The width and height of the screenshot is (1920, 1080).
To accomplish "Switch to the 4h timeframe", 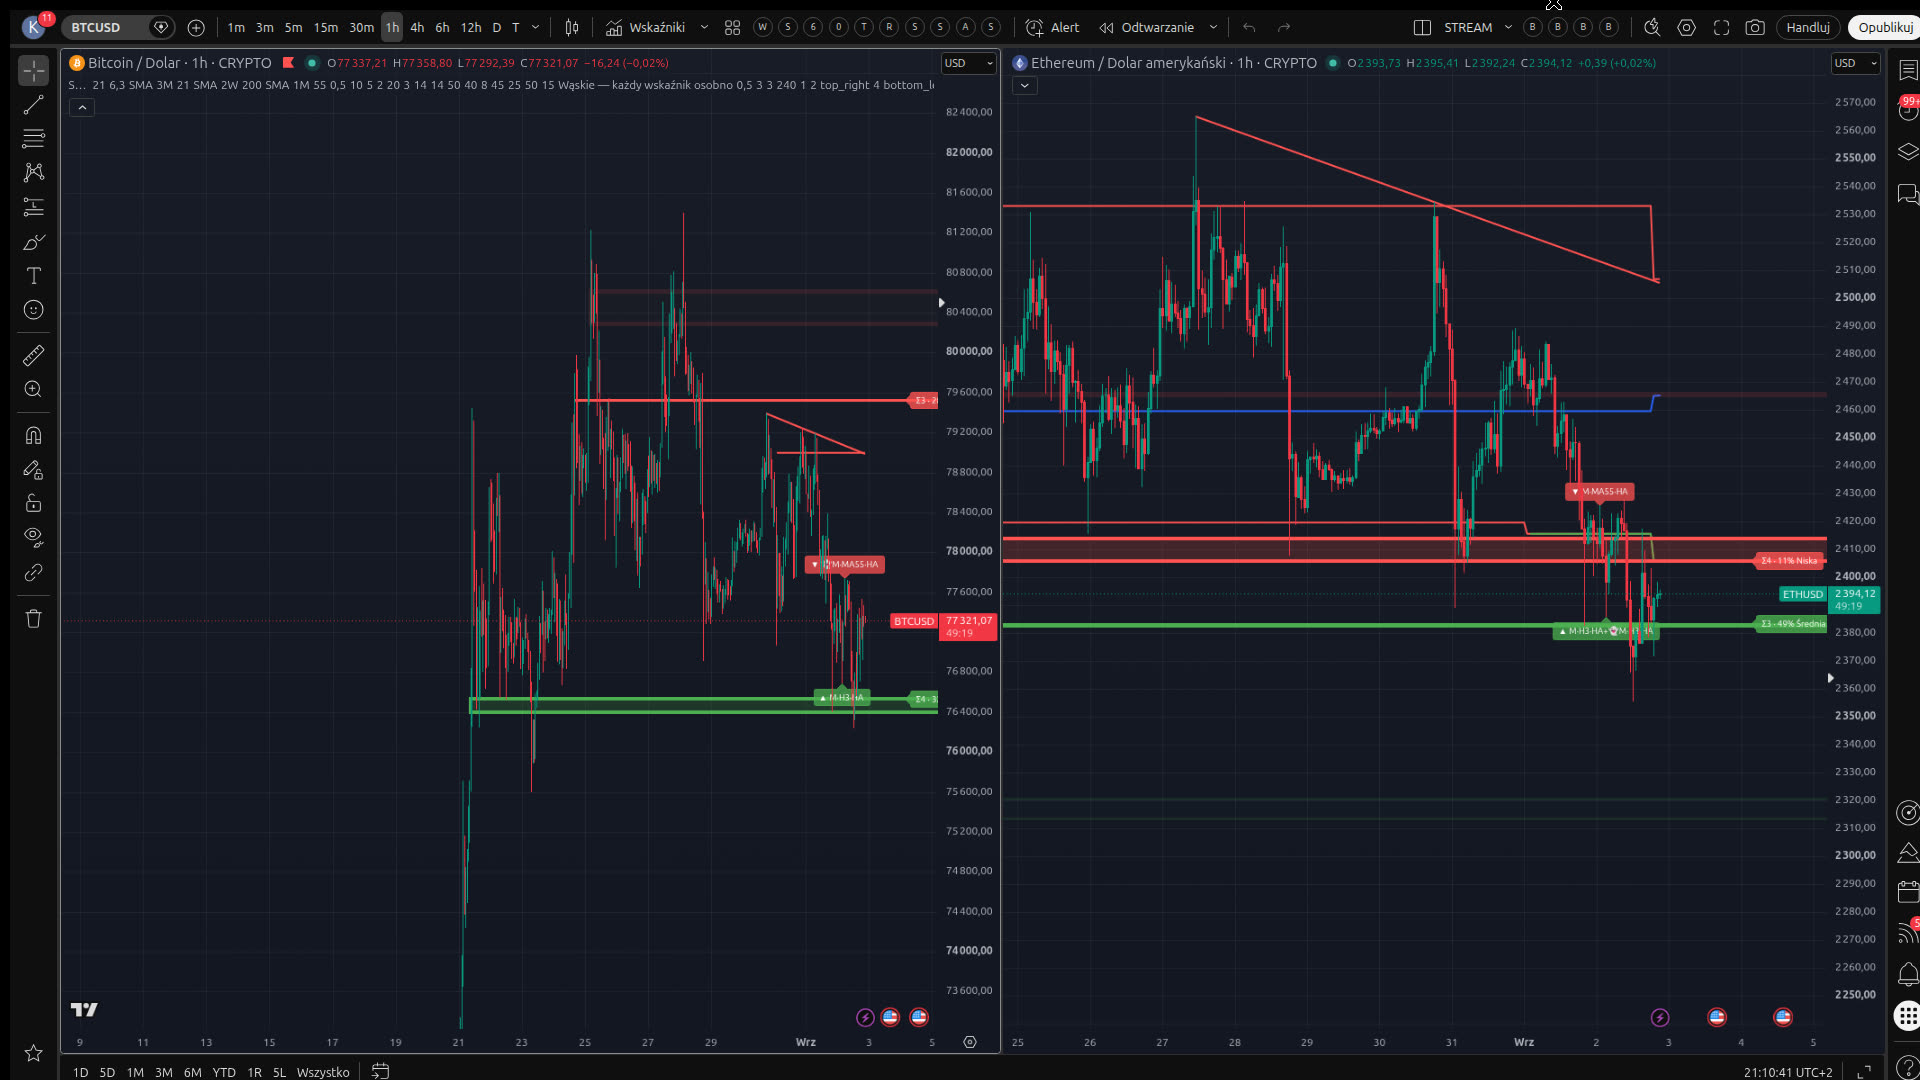I will coord(417,28).
